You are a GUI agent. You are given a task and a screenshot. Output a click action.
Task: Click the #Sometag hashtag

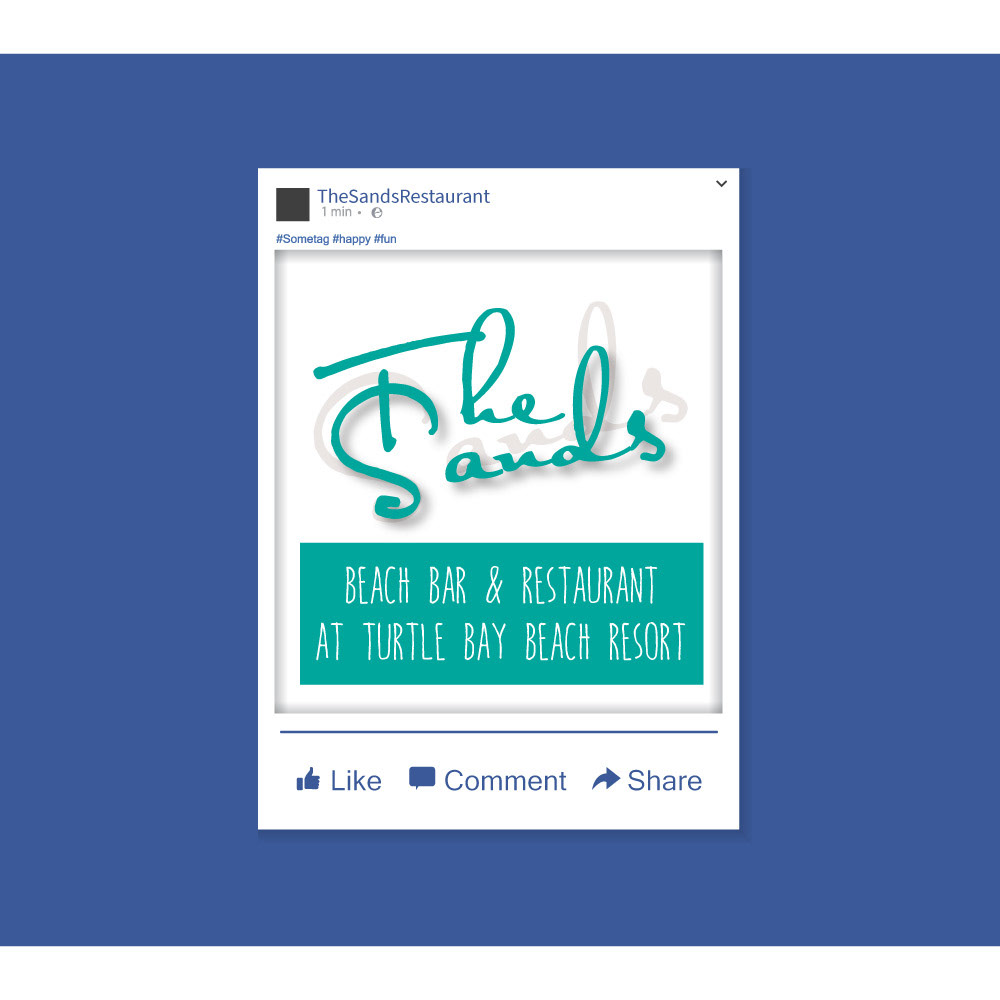[302, 239]
